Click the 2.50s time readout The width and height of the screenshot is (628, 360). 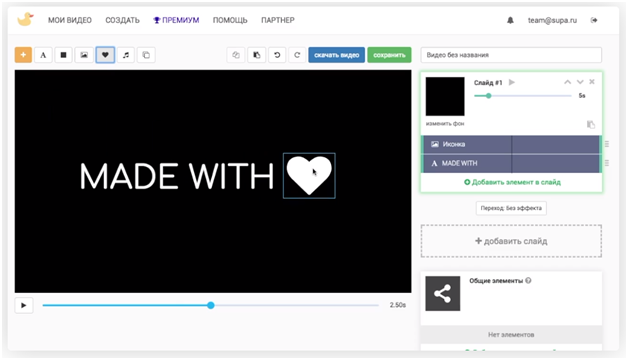pos(398,305)
